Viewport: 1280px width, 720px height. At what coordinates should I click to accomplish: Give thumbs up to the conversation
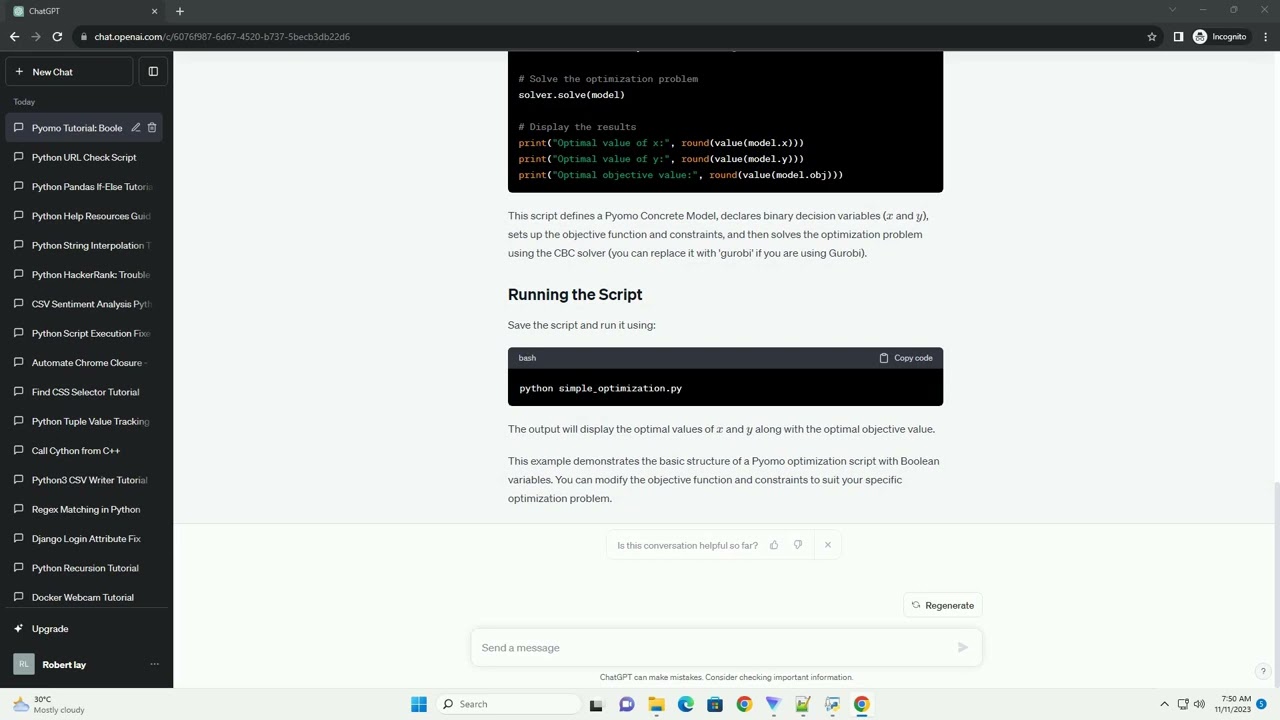(x=774, y=545)
